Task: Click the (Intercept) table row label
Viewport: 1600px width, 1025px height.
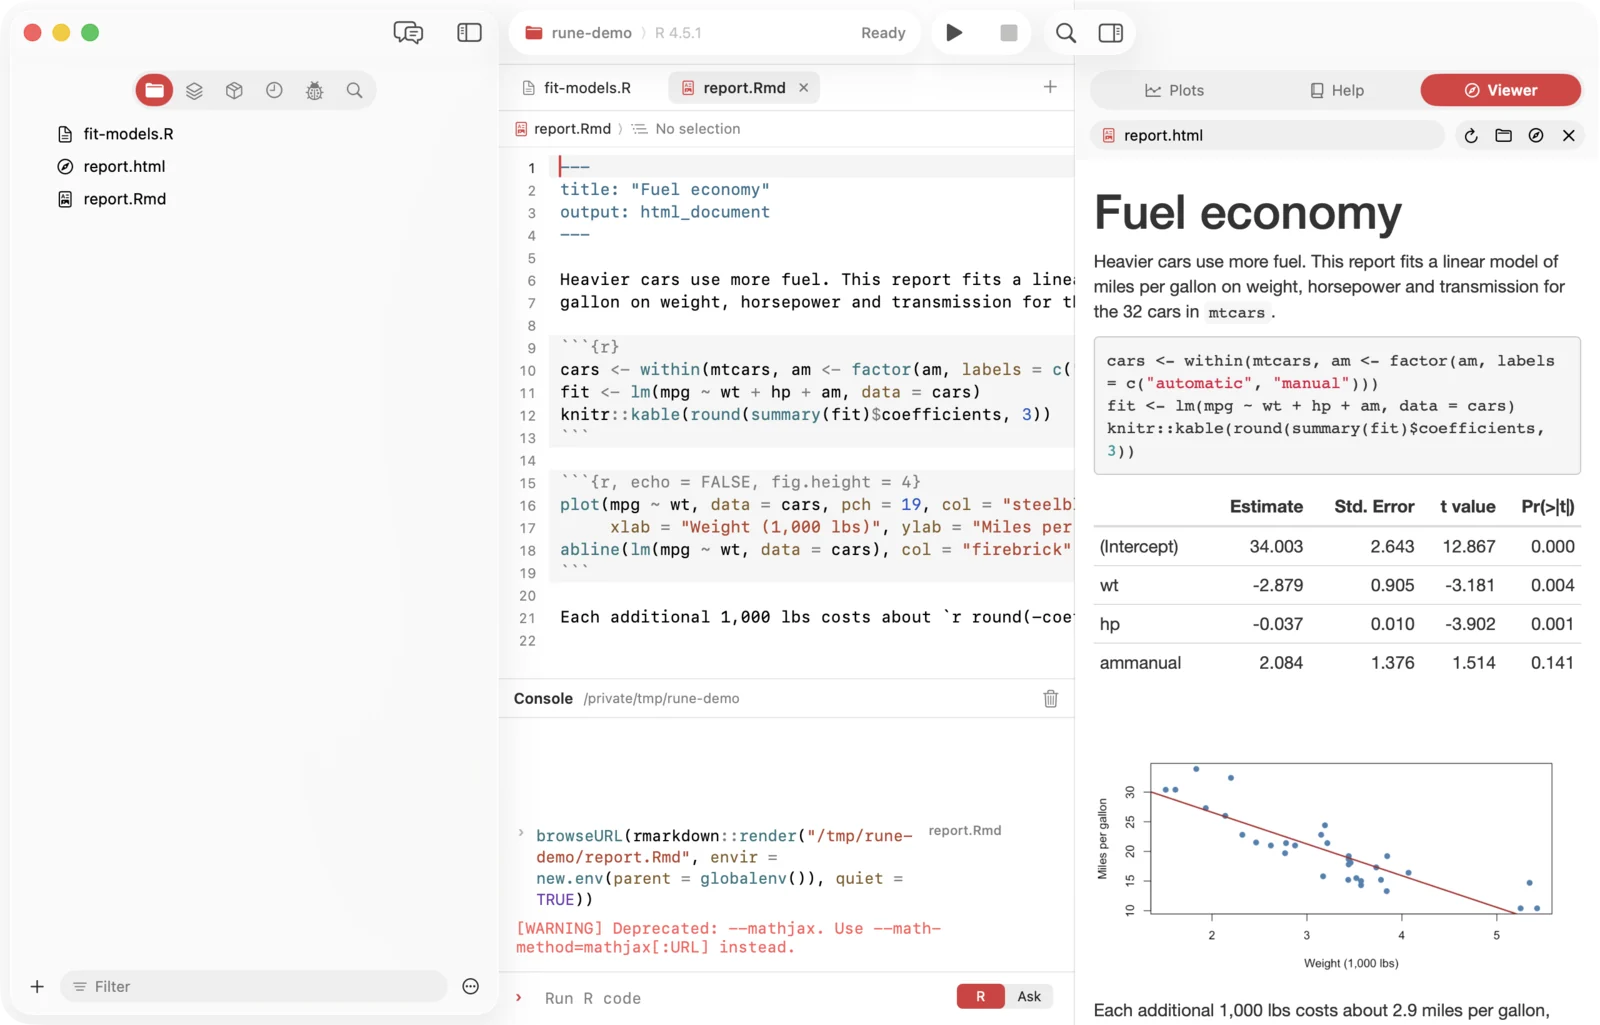Action: pyautogui.click(x=1139, y=547)
